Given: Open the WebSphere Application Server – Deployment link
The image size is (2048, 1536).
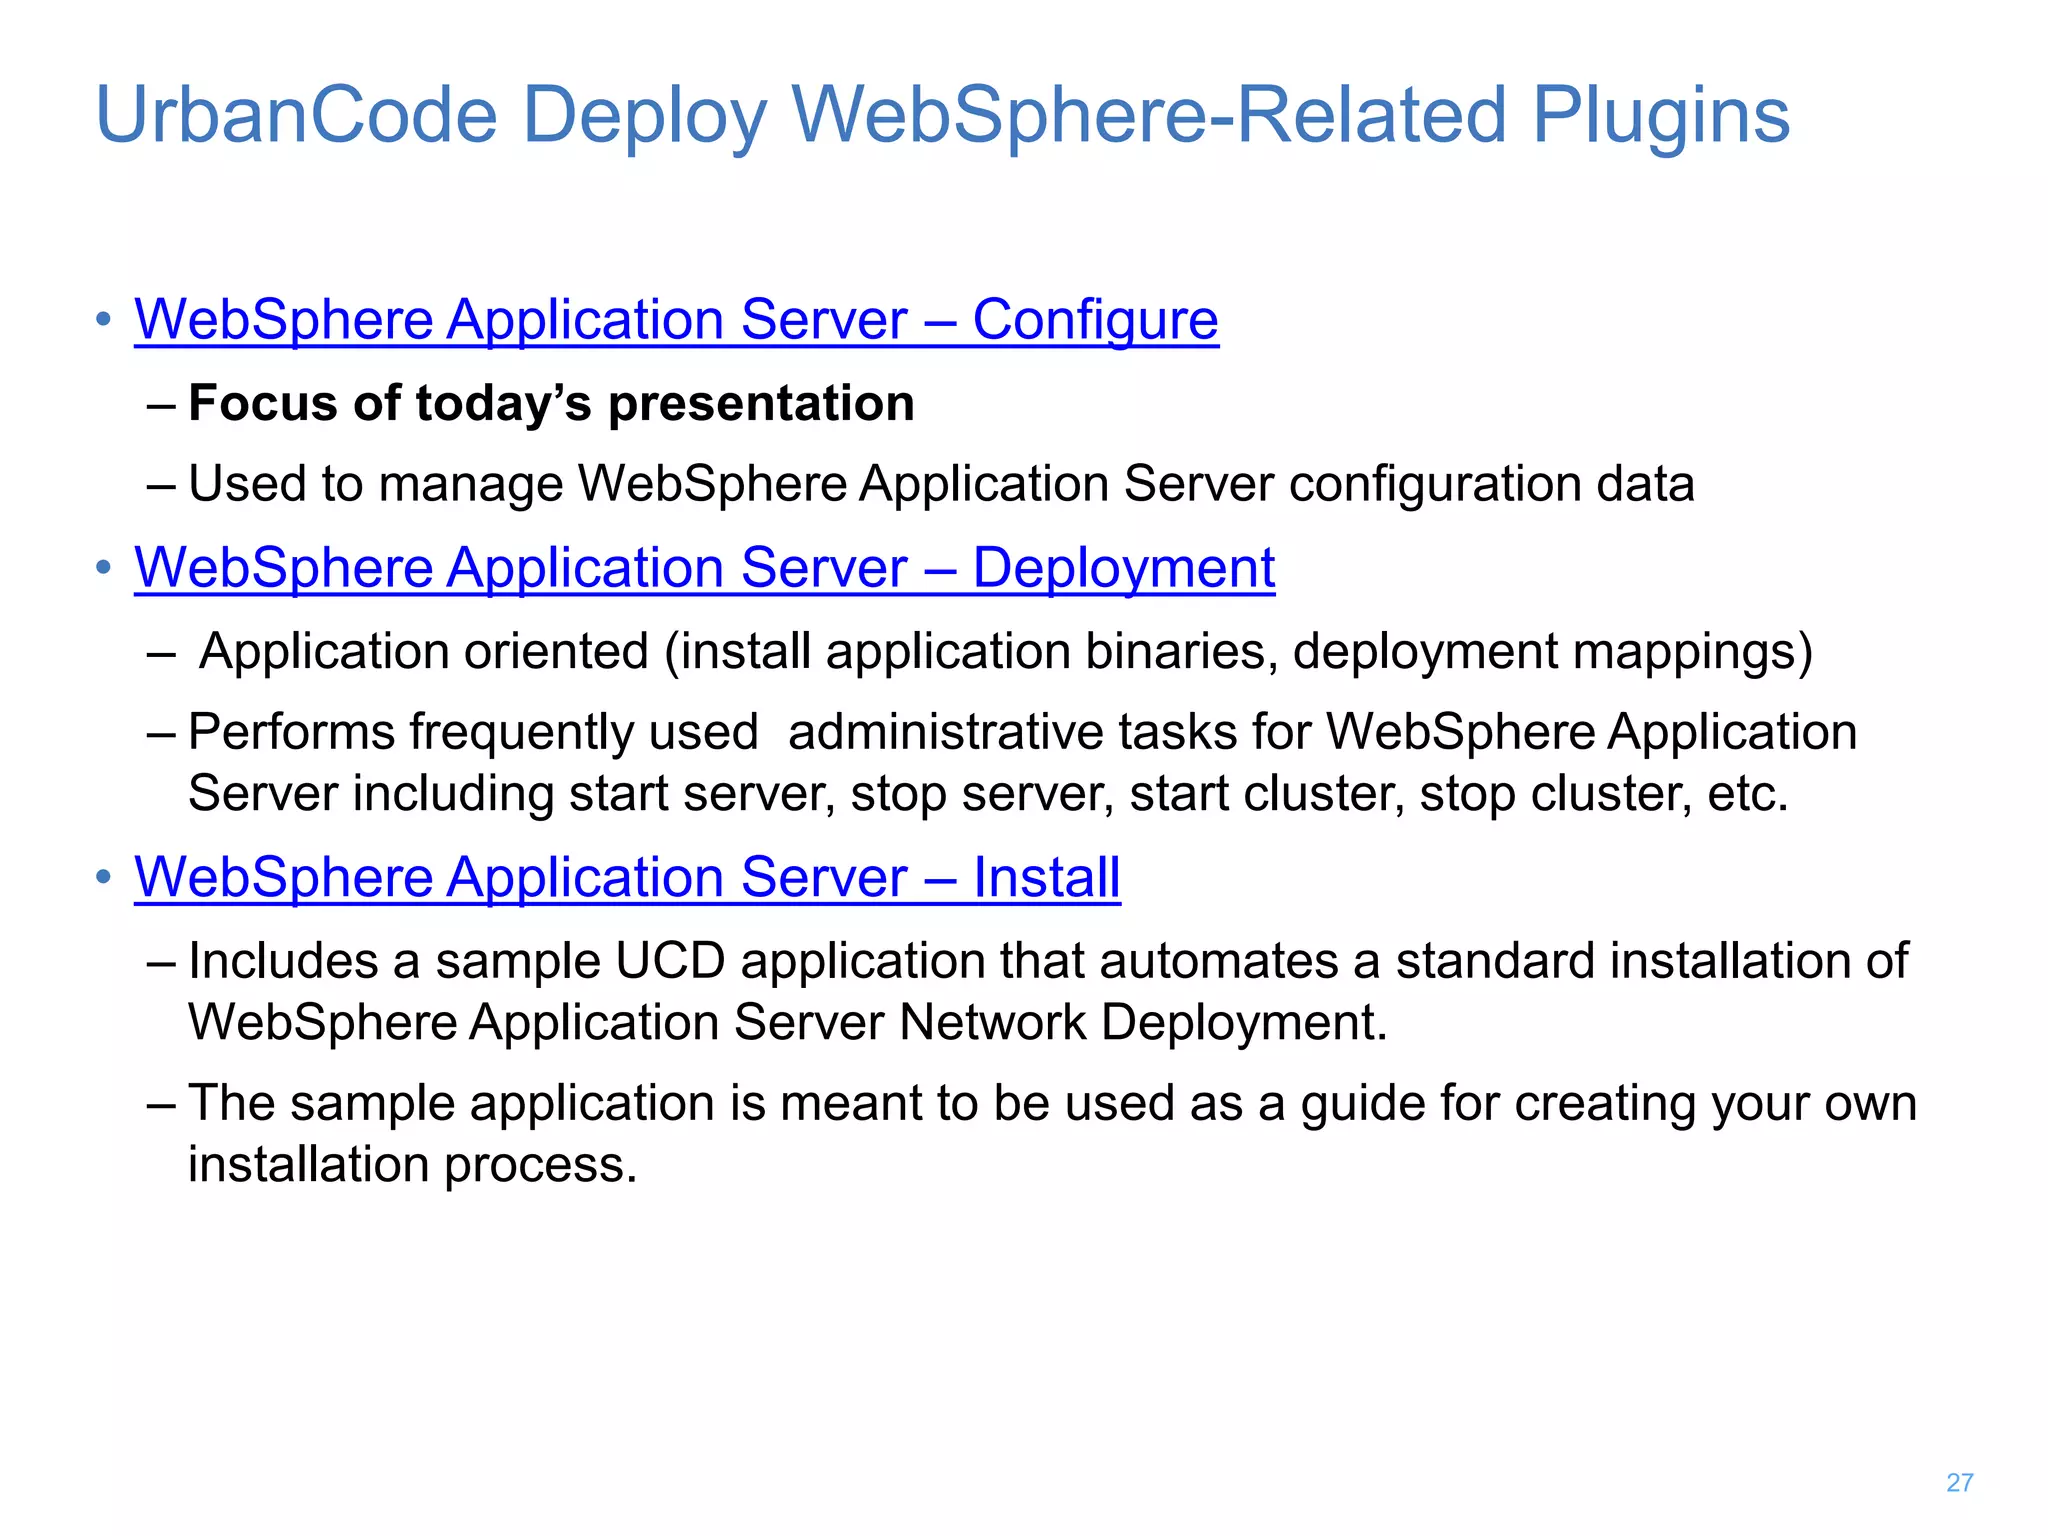Looking at the screenshot, I should [705, 568].
